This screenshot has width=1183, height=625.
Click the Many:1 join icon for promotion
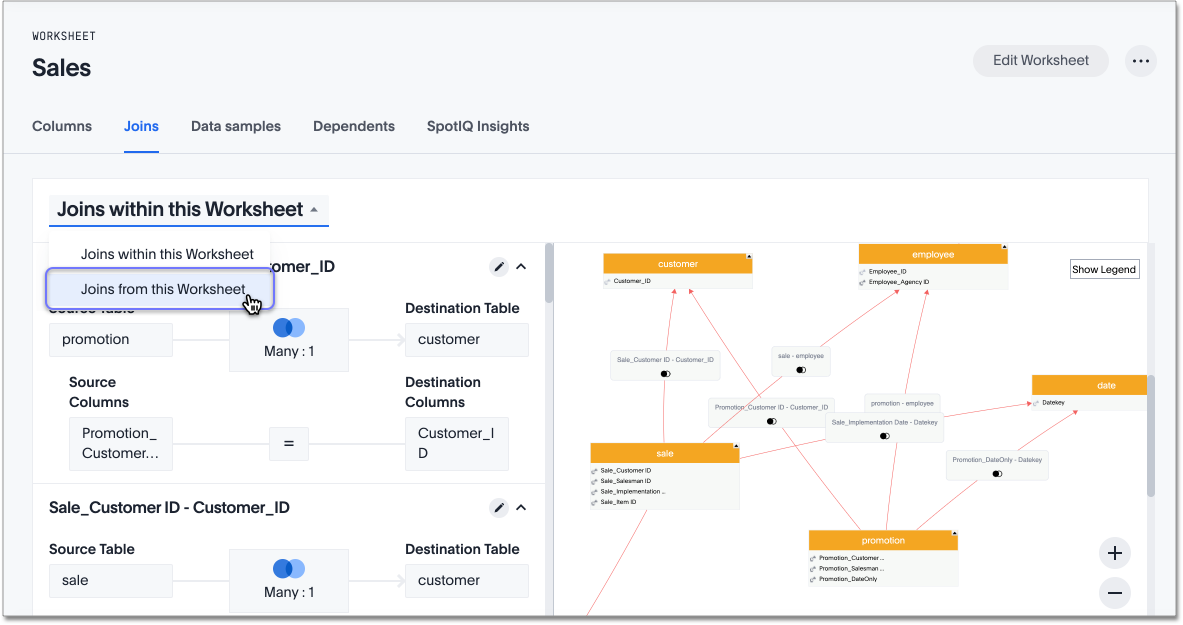click(289, 328)
